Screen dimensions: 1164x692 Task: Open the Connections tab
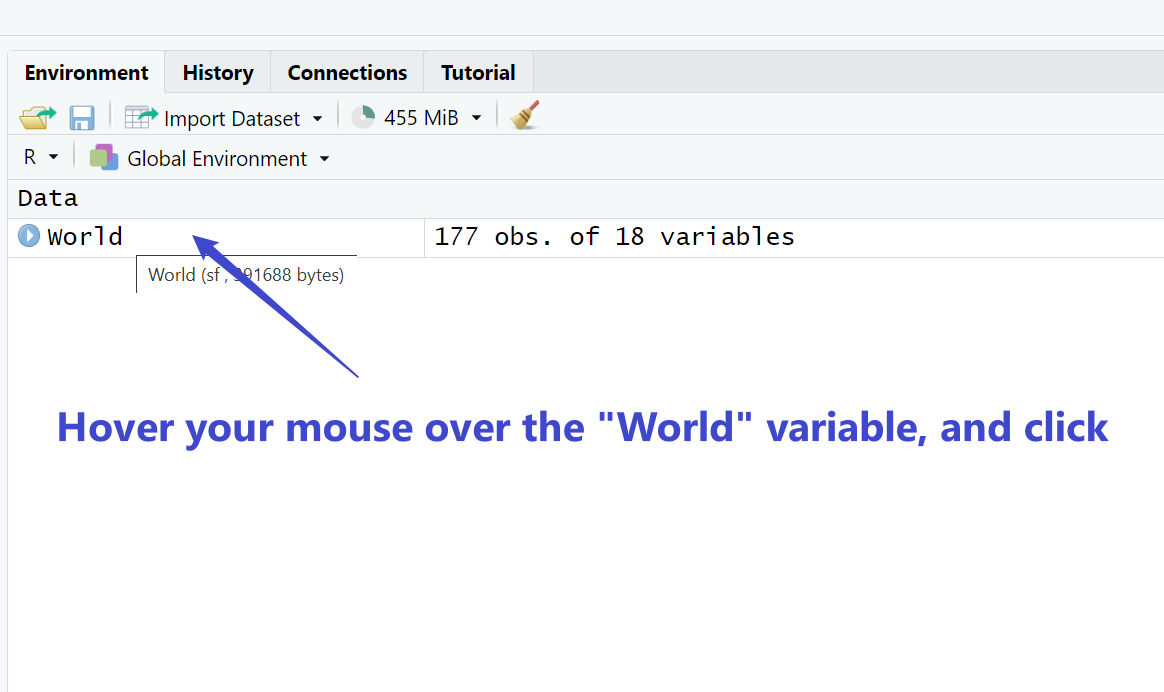click(347, 73)
